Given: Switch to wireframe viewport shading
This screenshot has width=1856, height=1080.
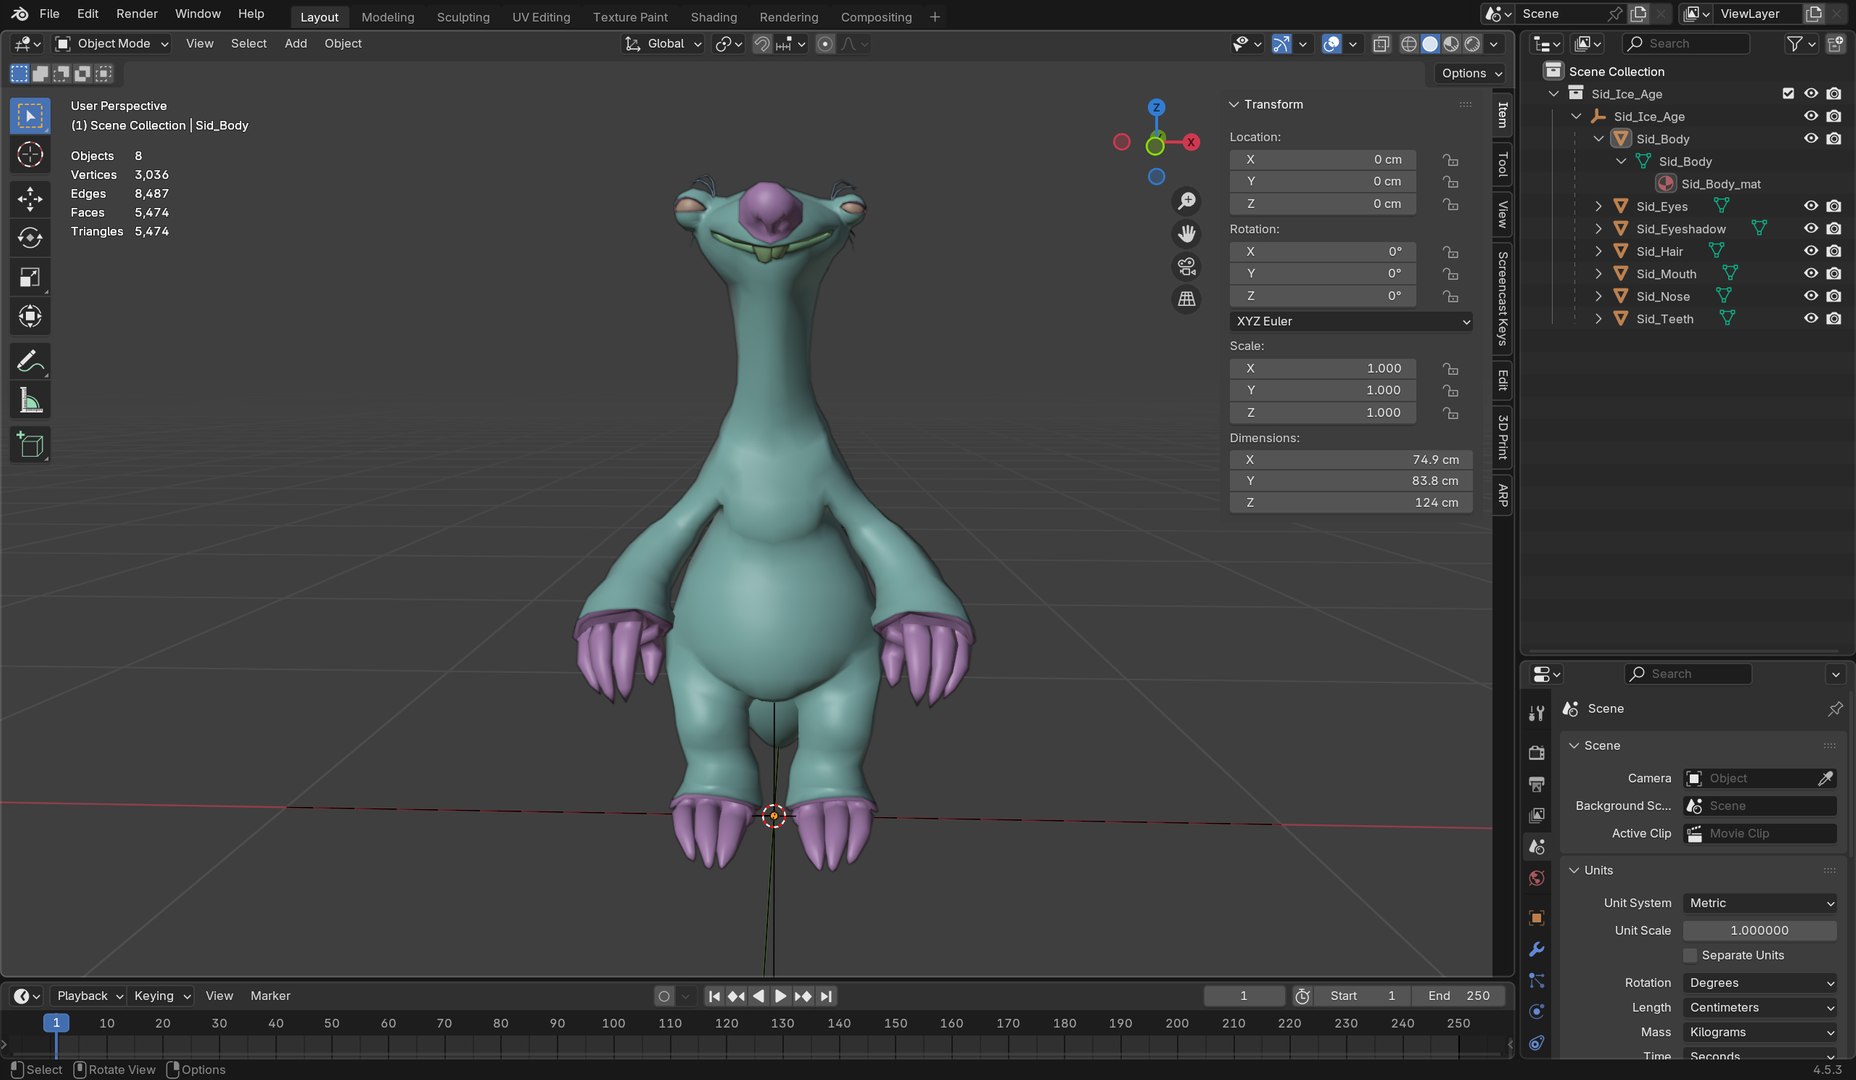Looking at the screenshot, I should click(x=1408, y=44).
